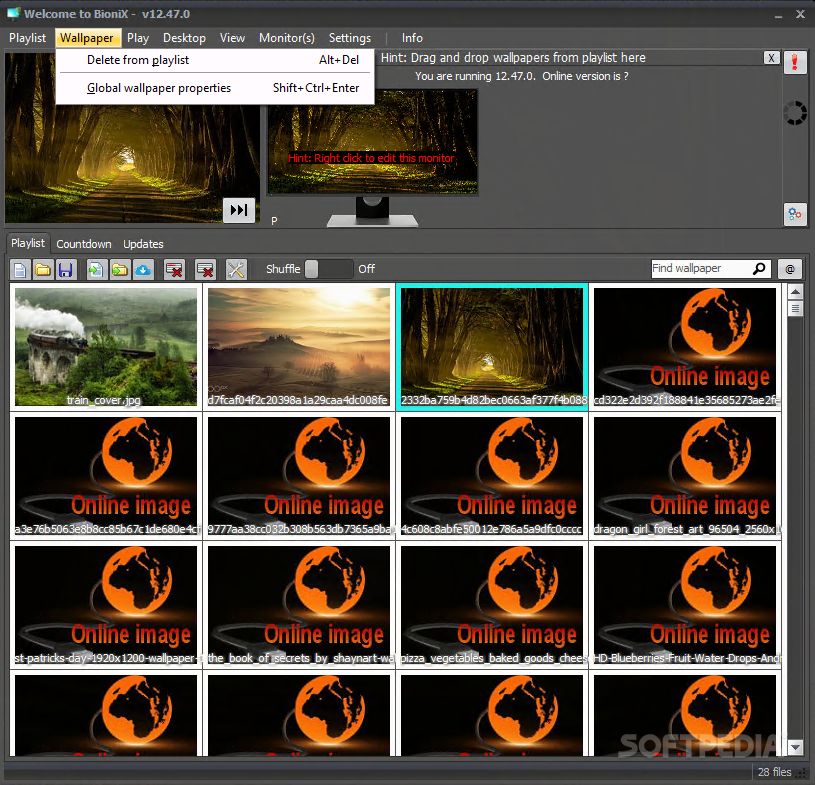Click the cloud download icon
Screen dimensions: 815x785
pos(143,269)
